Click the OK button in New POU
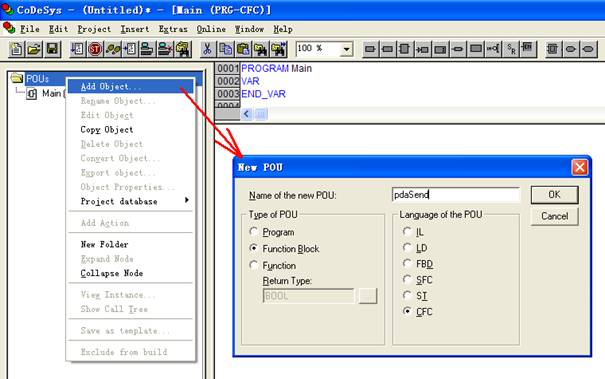The image size is (605, 379). pos(554,195)
